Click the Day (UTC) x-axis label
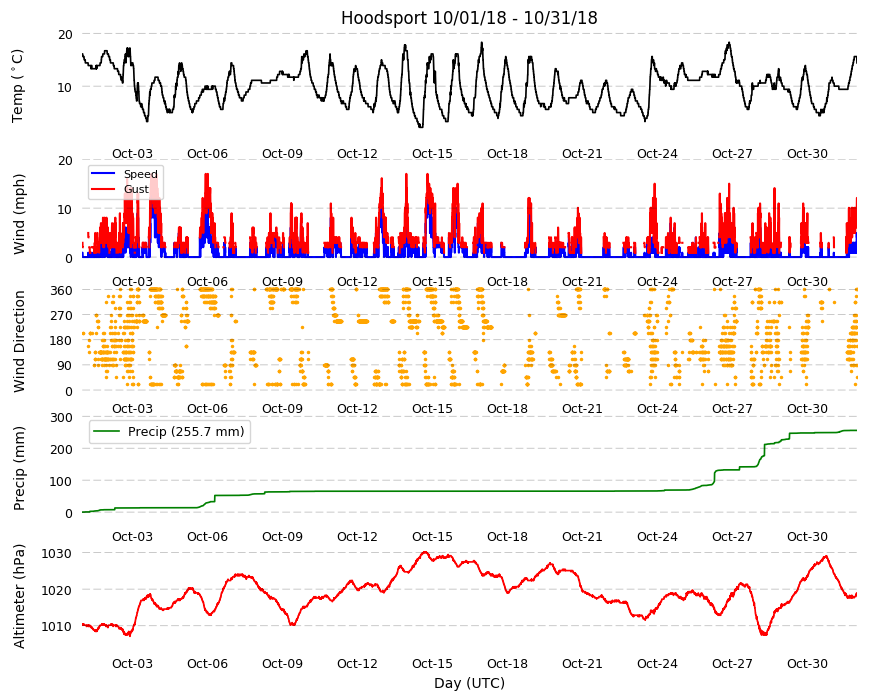Image resolution: width=870 pixels, height=700 pixels. (x=469, y=683)
